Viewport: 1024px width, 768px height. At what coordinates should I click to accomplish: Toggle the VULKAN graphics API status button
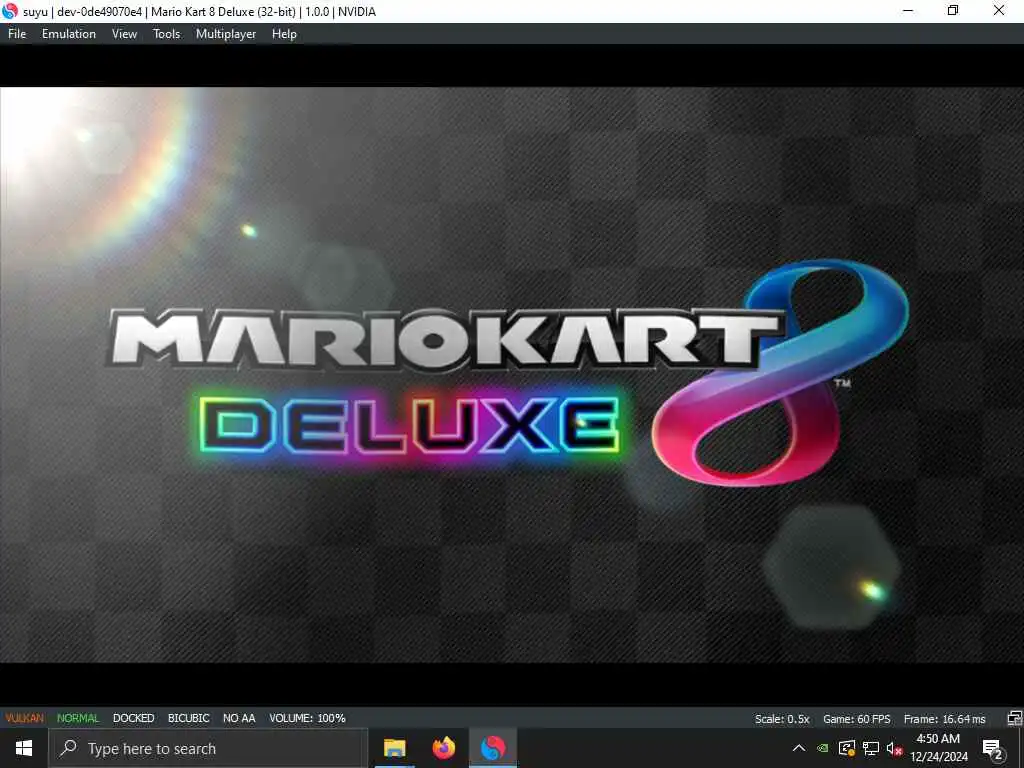tap(25, 718)
